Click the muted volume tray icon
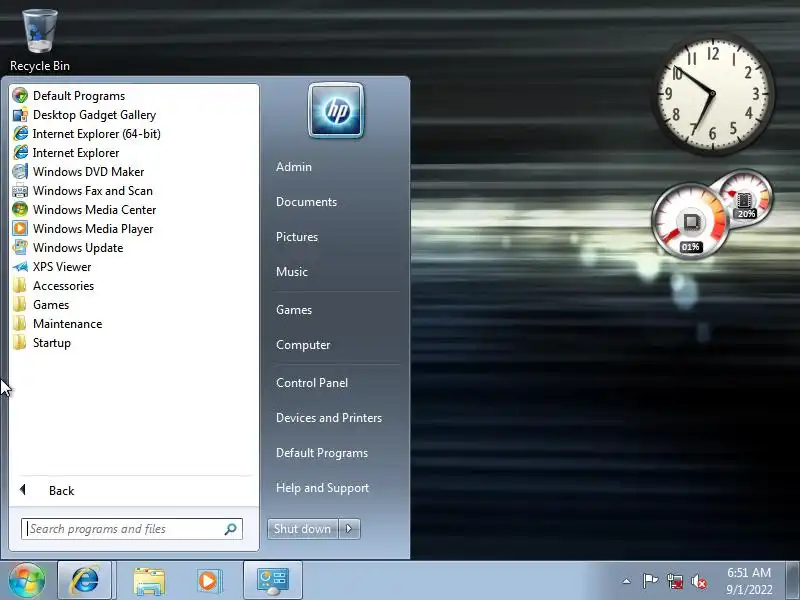The height and width of the screenshot is (600, 800). pyautogui.click(x=699, y=581)
